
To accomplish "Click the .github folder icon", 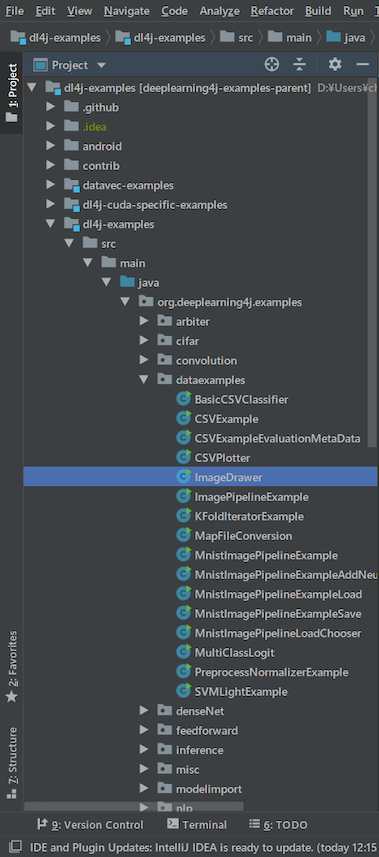I will pos(72,107).
